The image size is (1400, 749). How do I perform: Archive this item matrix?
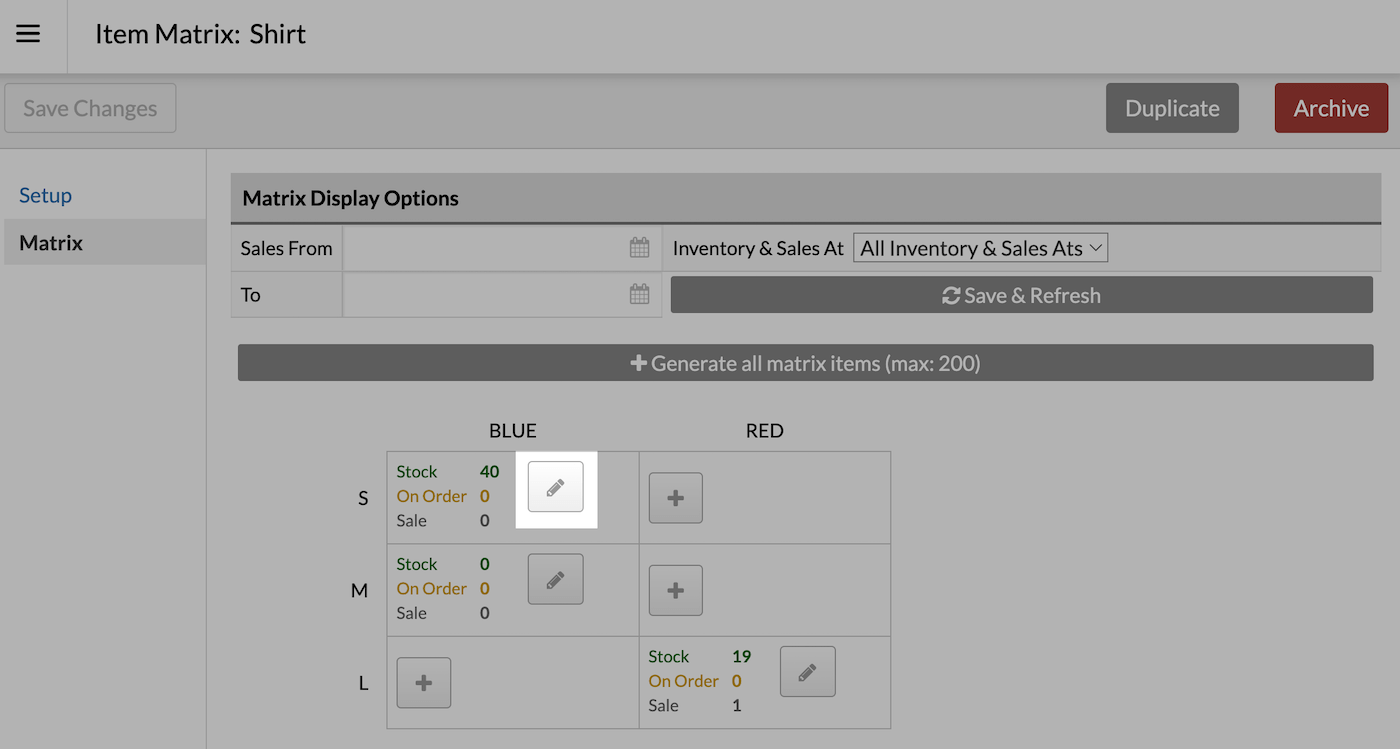pyautogui.click(x=1331, y=108)
